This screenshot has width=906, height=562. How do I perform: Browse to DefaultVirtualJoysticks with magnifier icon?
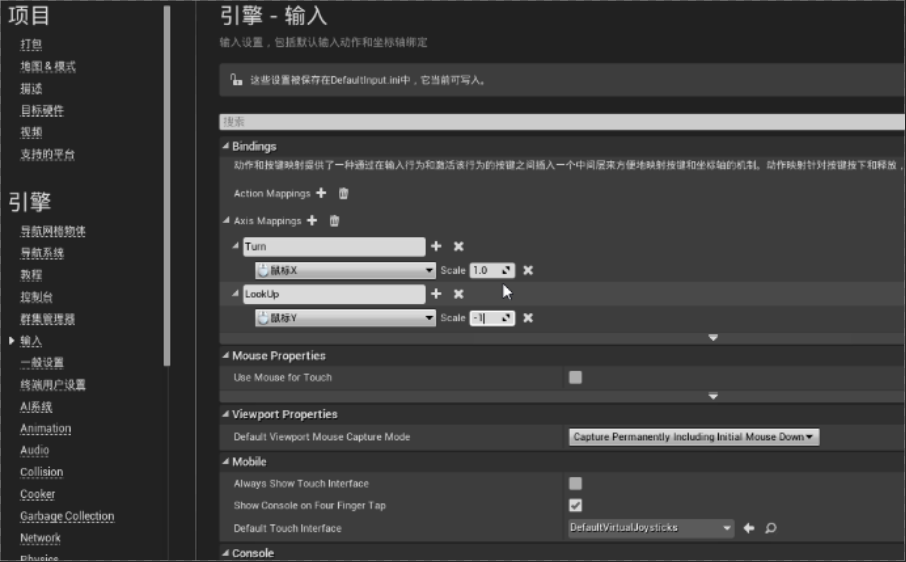tap(771, 528)
